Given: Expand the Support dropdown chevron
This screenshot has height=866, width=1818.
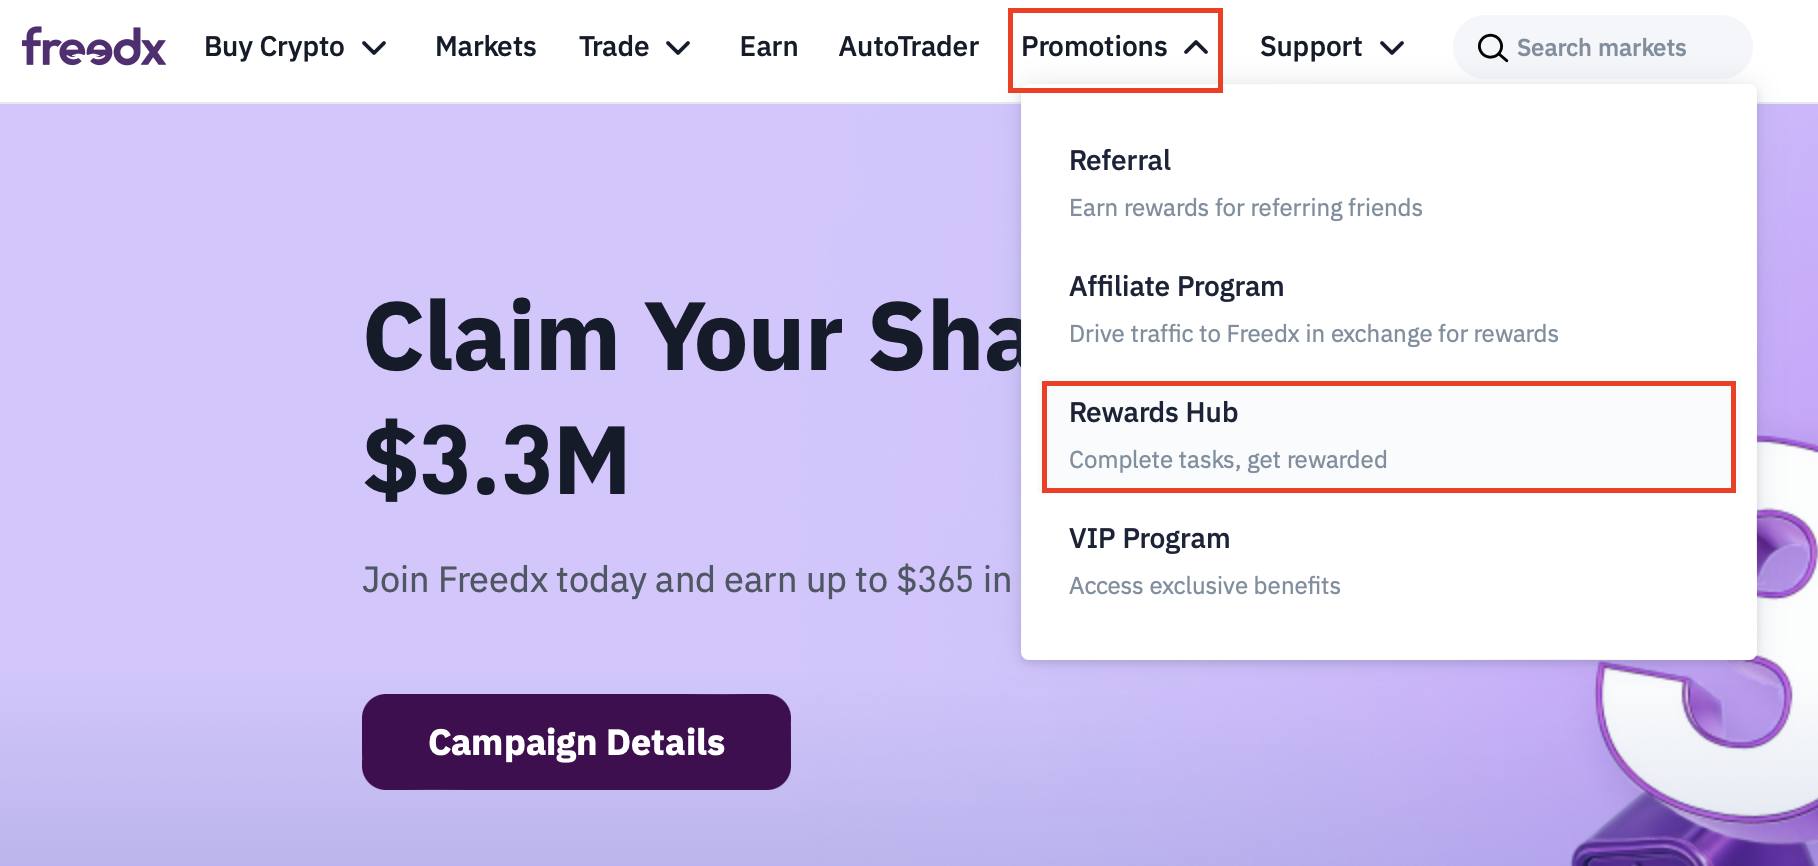Looking at the screenshot, I should pos(1392,48).
